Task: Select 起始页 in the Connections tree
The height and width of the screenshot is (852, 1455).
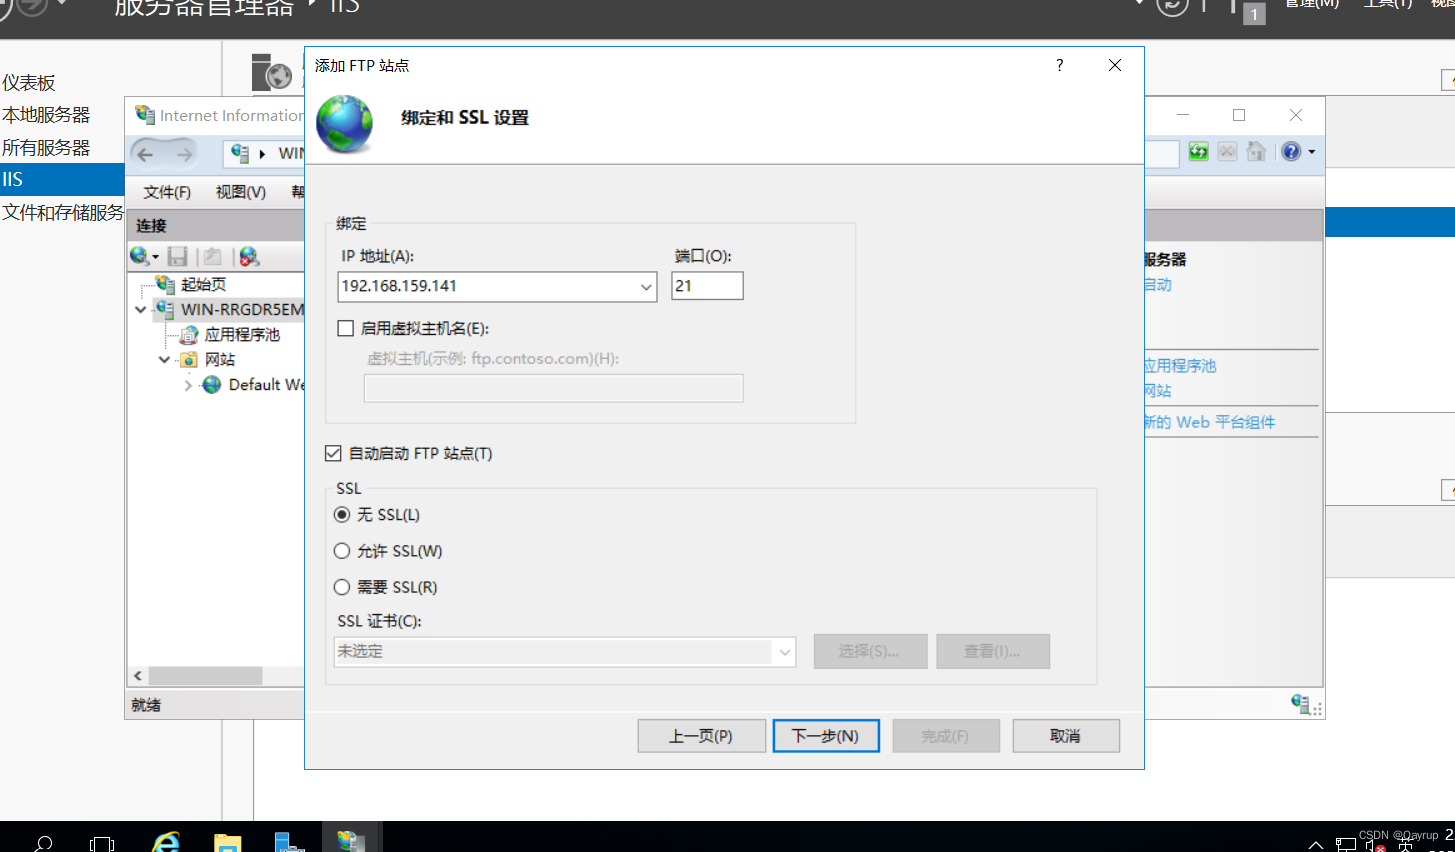Action: click(x=203, y=285)
